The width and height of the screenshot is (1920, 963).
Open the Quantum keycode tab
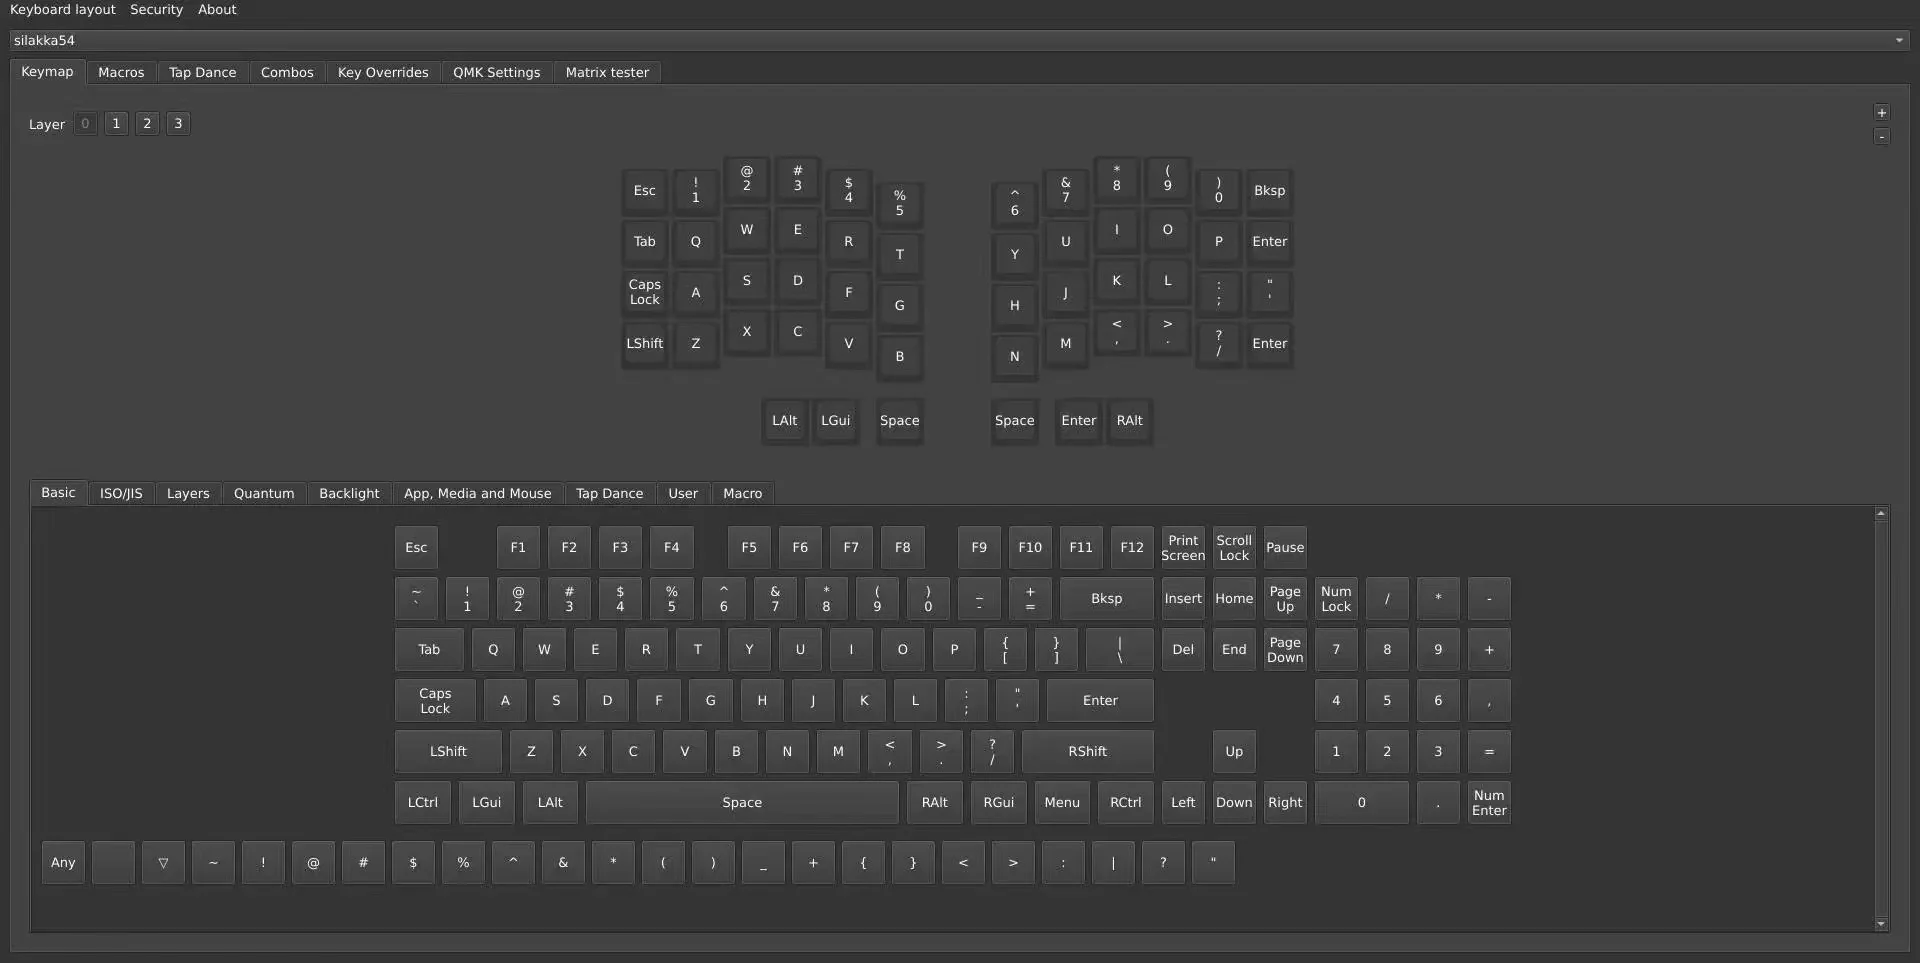click(x=264, y=493)
